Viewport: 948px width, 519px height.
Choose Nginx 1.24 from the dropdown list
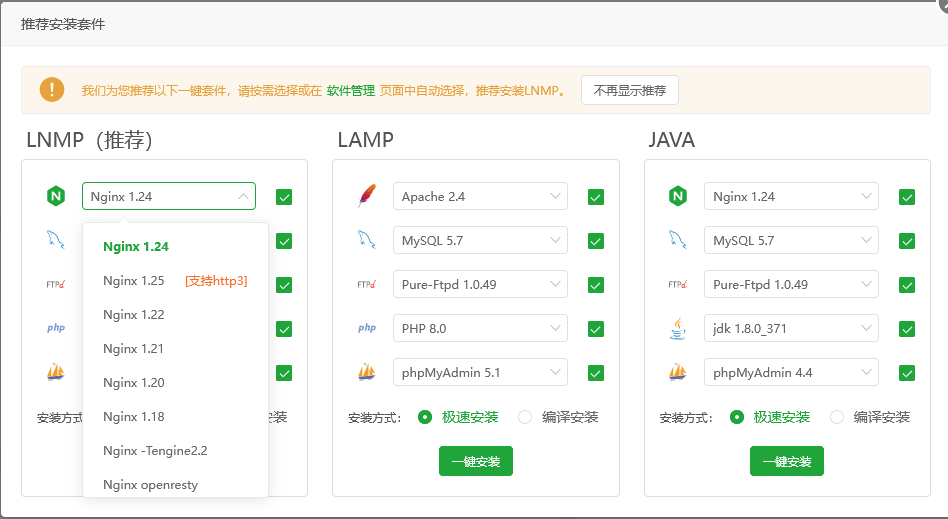(175, 247)
